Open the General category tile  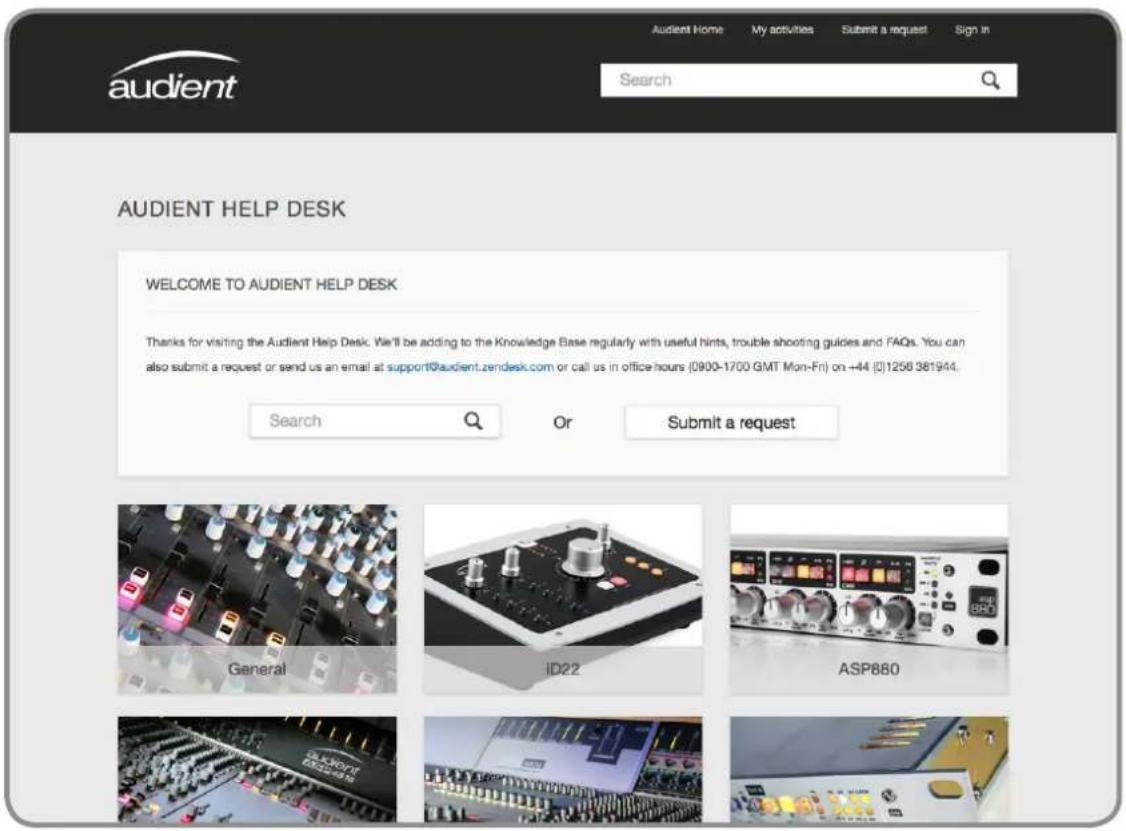[257, 599]
